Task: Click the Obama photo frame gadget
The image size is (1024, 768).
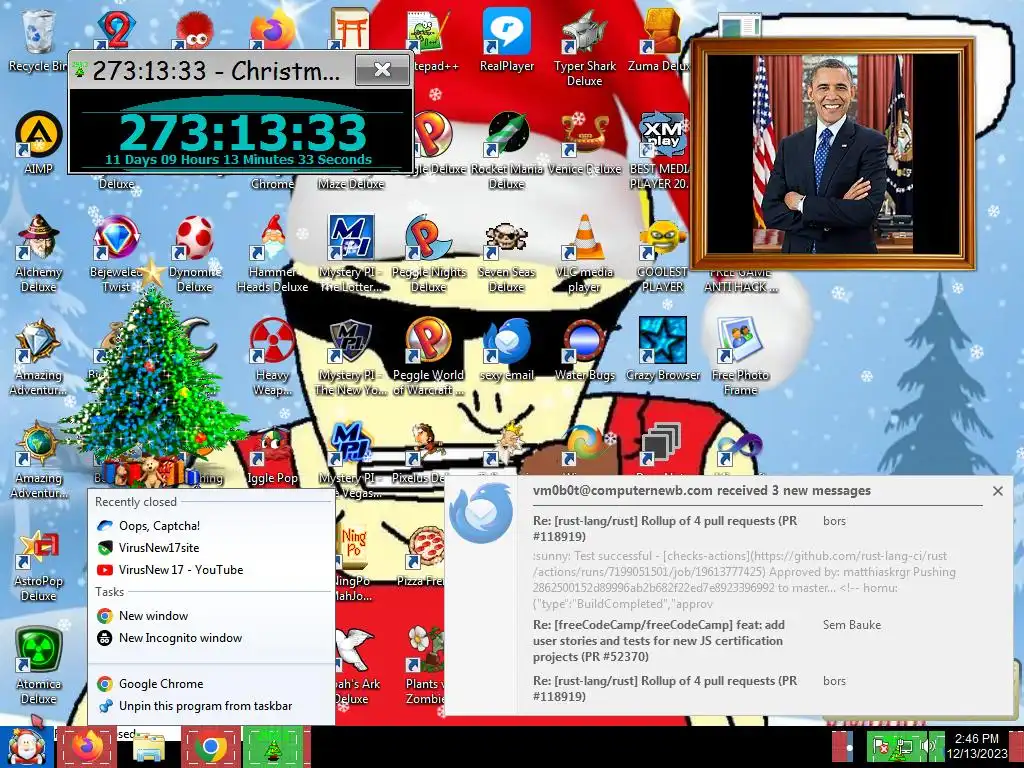Action: coord(832,154)
